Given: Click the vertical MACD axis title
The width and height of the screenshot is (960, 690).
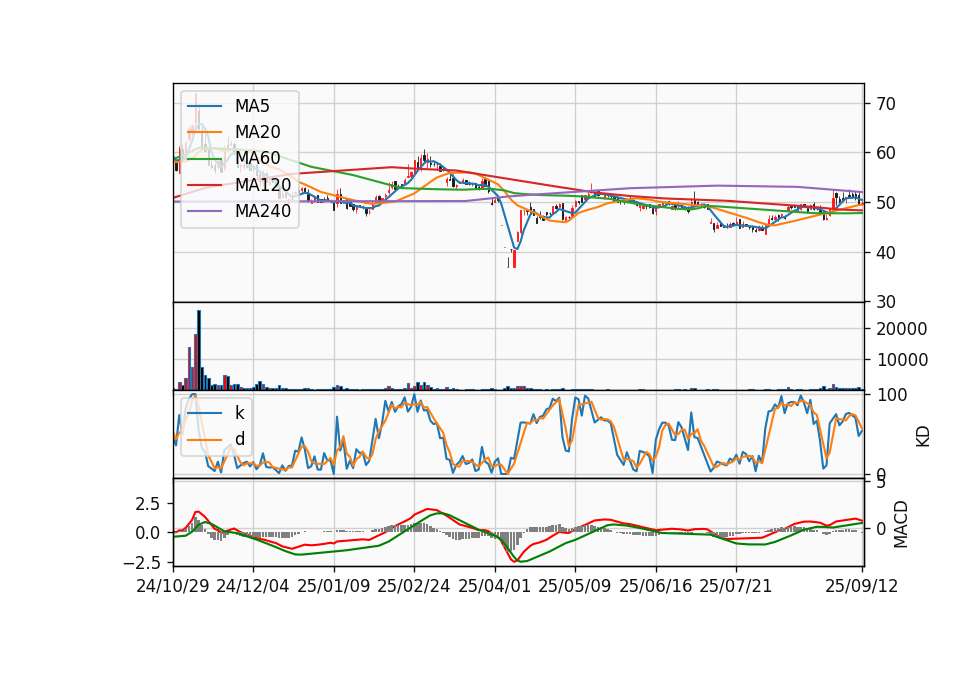Looking at the screenshot, I should pos(901,524).
